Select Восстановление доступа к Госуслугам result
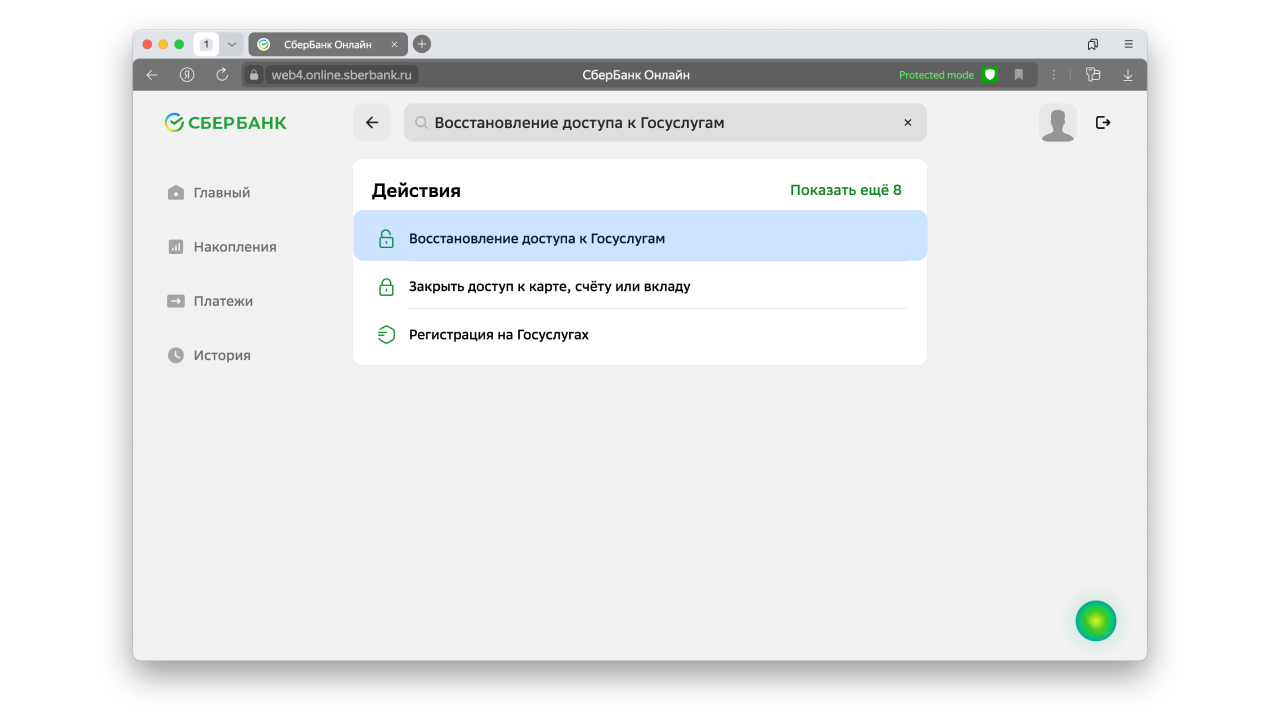 [x=537, y=239]
